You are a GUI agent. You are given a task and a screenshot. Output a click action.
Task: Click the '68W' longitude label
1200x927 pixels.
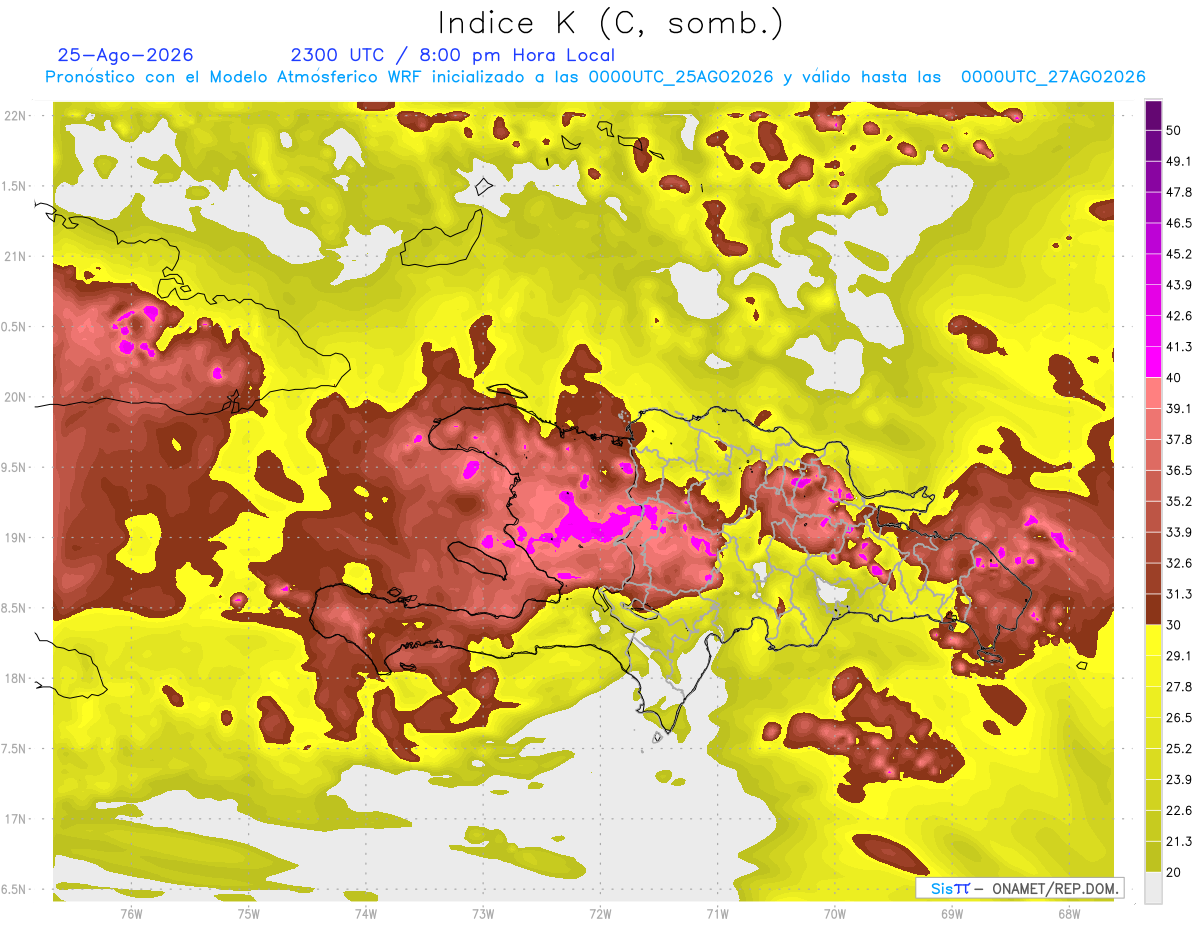point(1069,913)
